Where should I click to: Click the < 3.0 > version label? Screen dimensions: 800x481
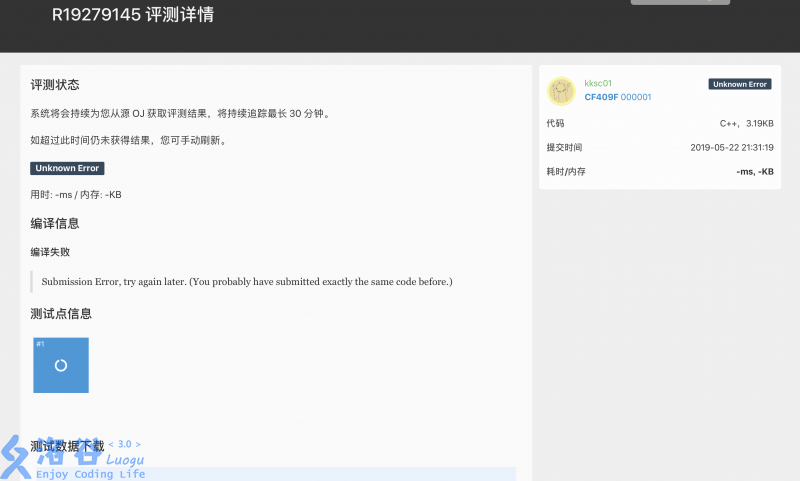click(124, 444)
